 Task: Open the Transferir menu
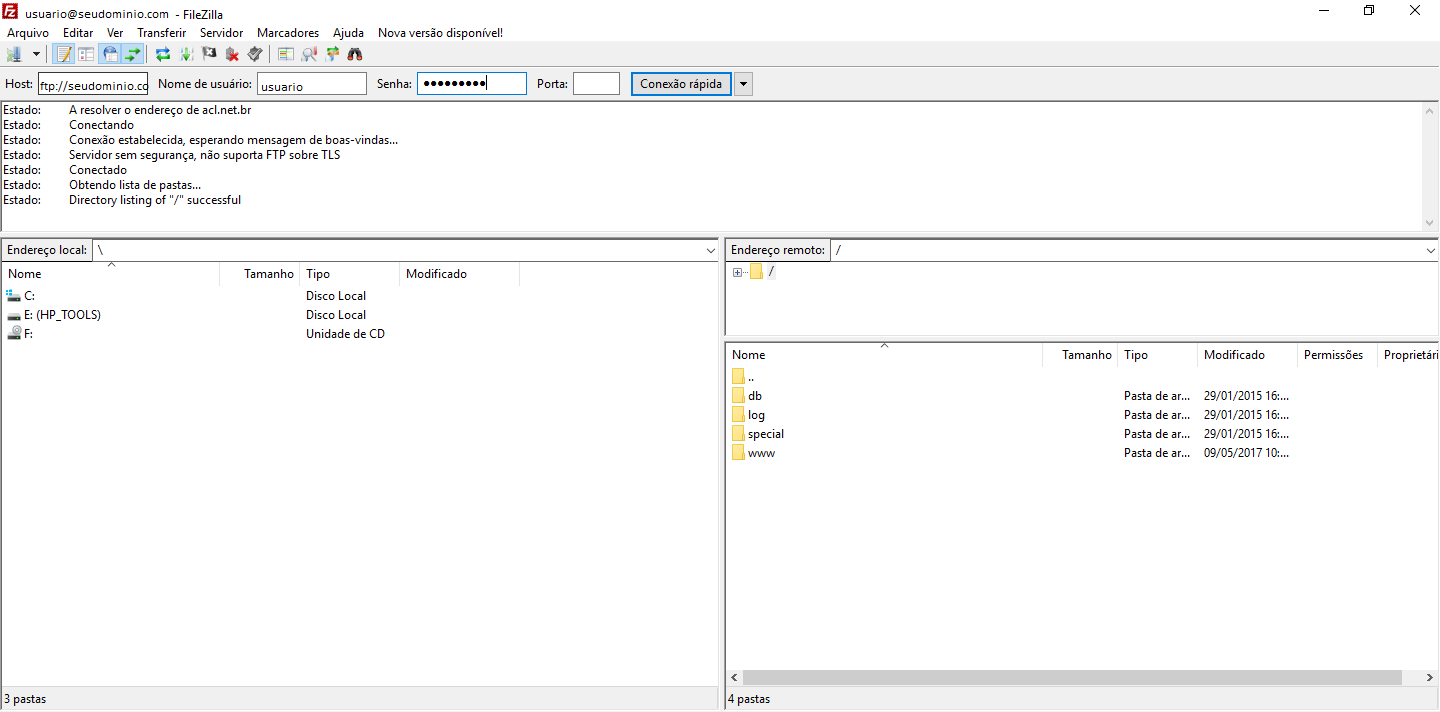tap(161, 33)
